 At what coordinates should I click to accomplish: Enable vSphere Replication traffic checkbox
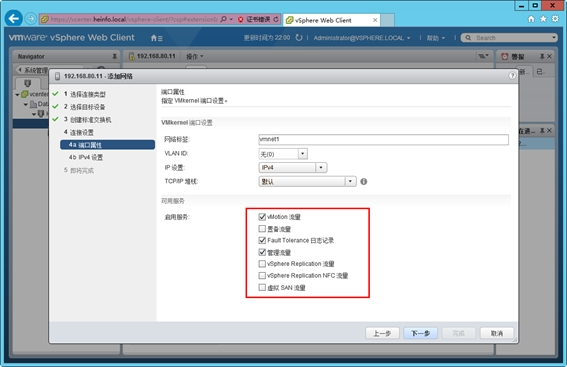click(262, 264)
